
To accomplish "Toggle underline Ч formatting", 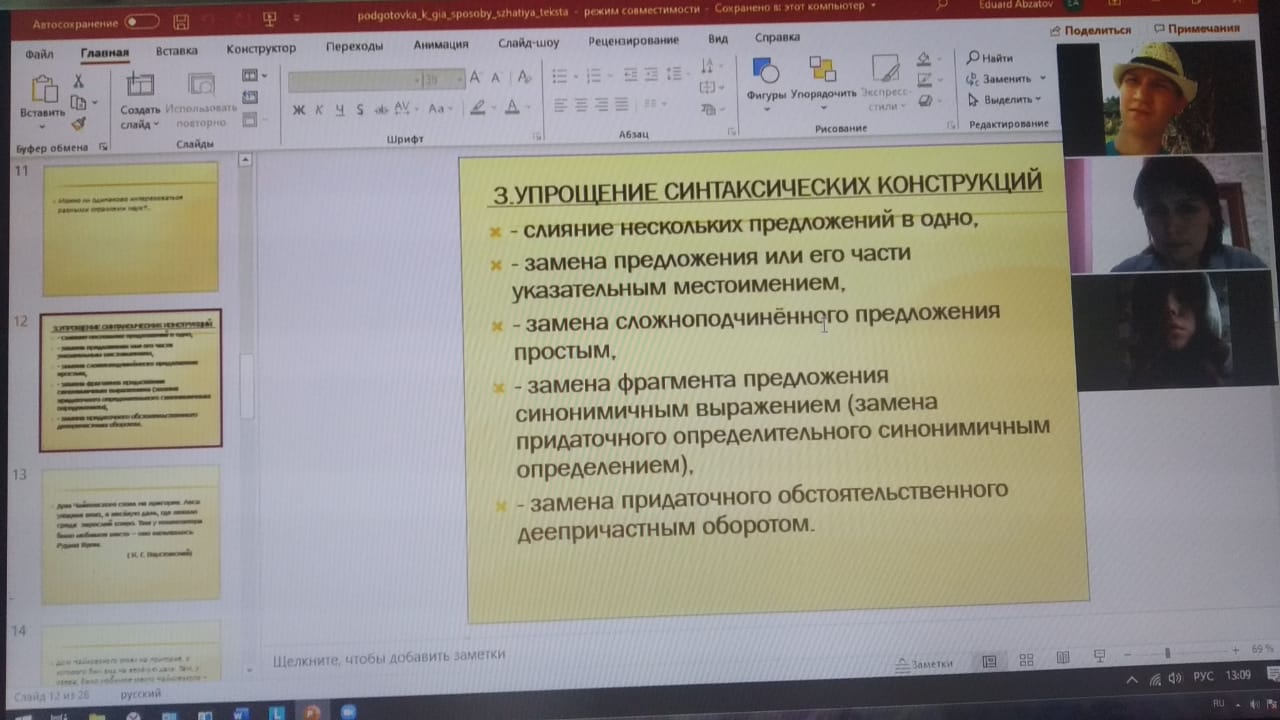I will coord(340,110).
